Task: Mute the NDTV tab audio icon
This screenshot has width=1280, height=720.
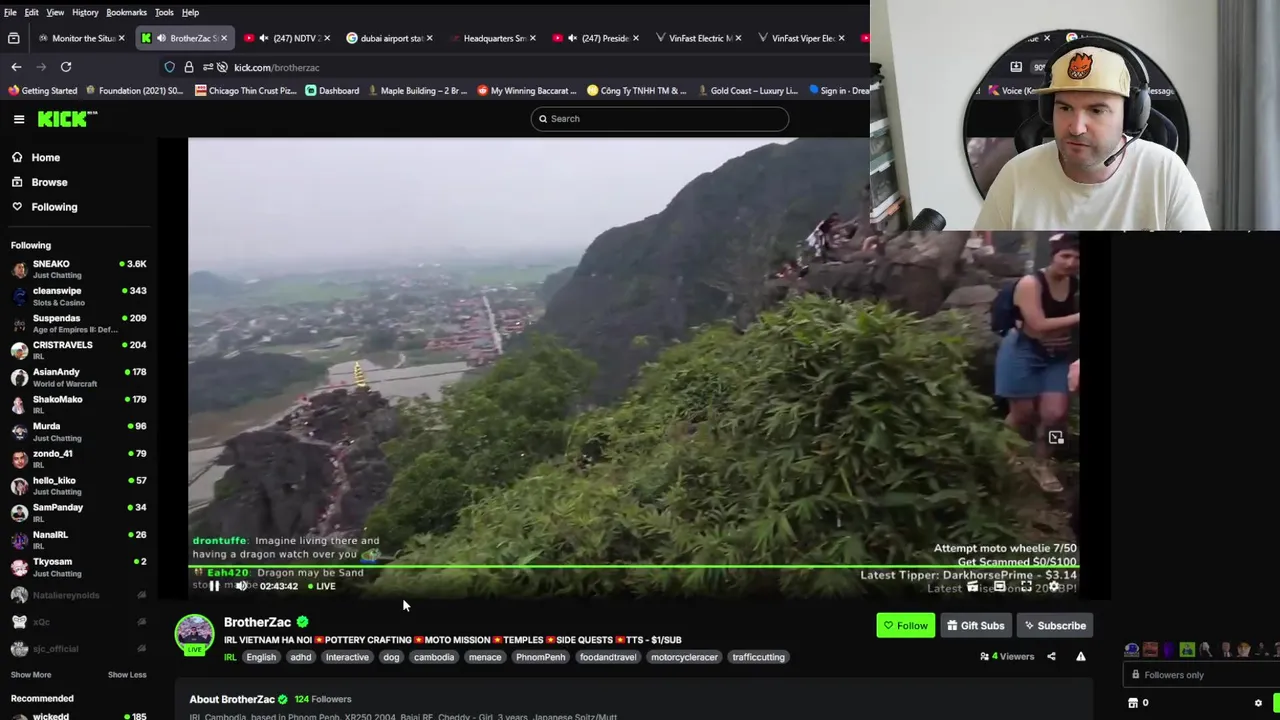Action: (264, 38)
